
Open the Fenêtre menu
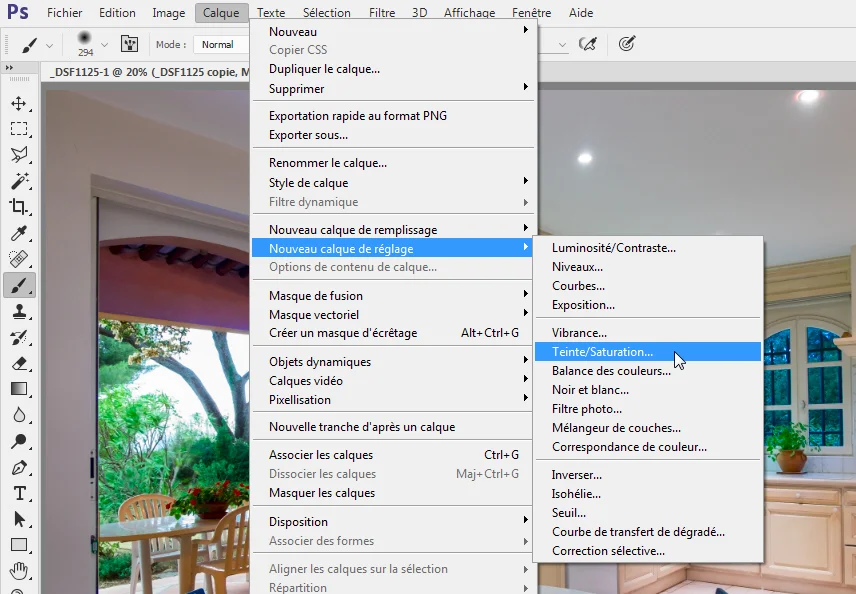[x=531, y=13]
